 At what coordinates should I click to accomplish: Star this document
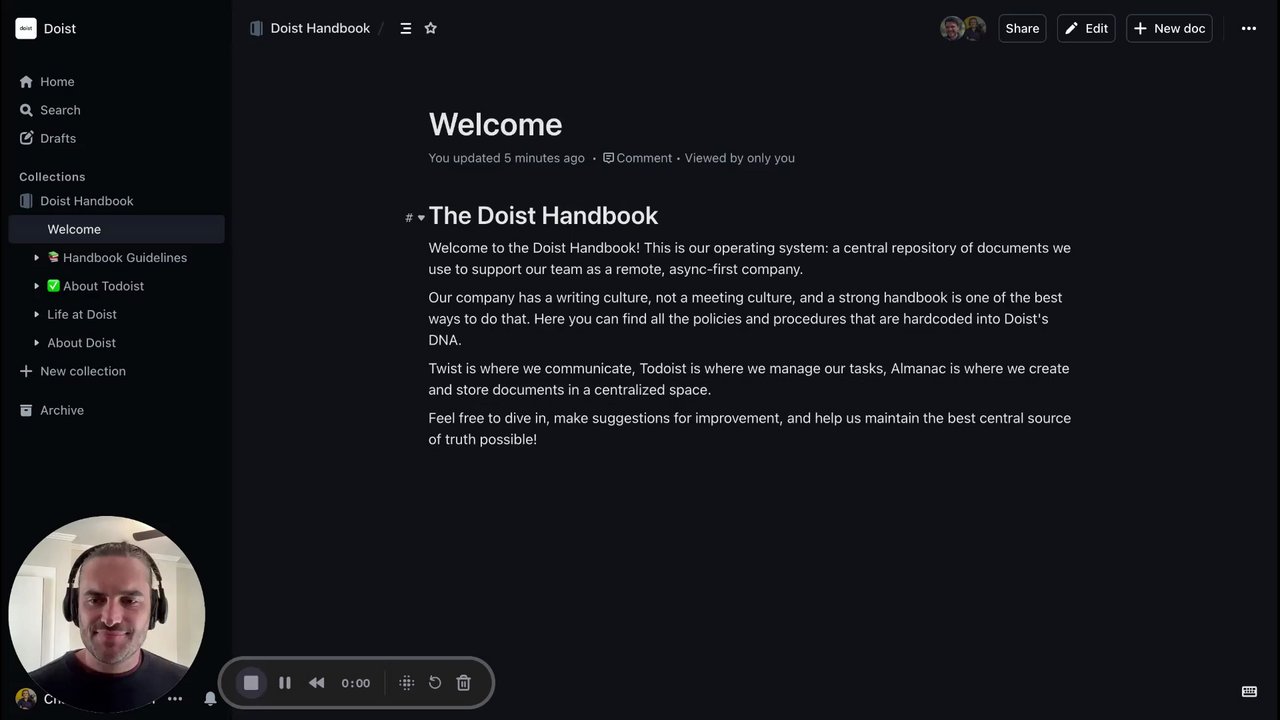[431, 28]
